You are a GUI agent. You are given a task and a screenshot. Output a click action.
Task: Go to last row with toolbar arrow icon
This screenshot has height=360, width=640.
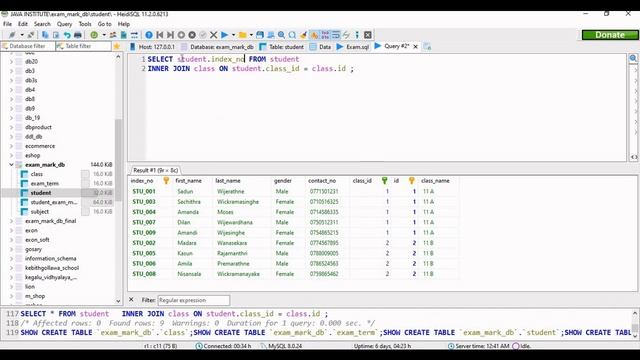[171, 35]
